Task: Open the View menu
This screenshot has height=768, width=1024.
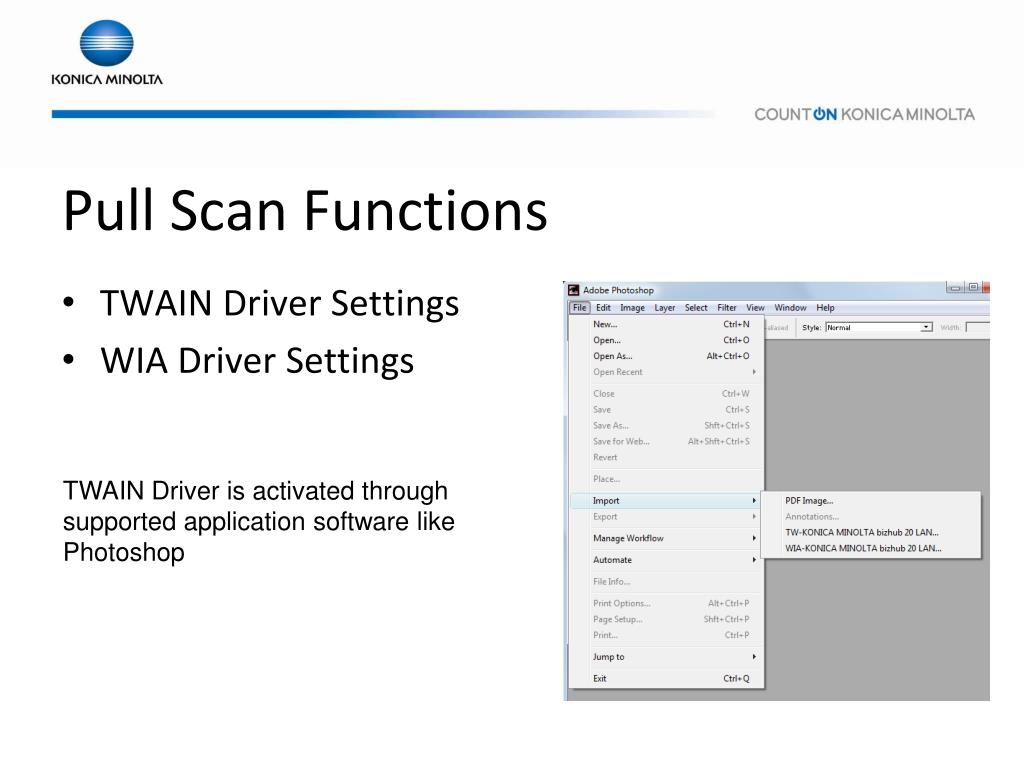Action: point(756,308)
